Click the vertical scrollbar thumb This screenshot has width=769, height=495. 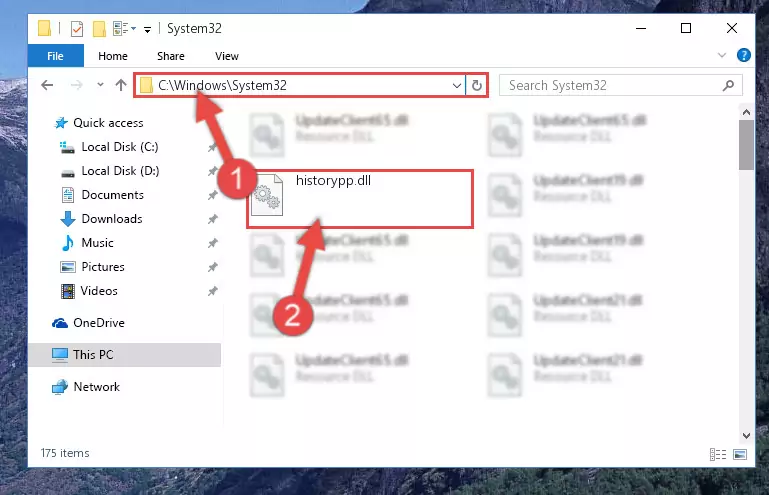pos(746,145)
